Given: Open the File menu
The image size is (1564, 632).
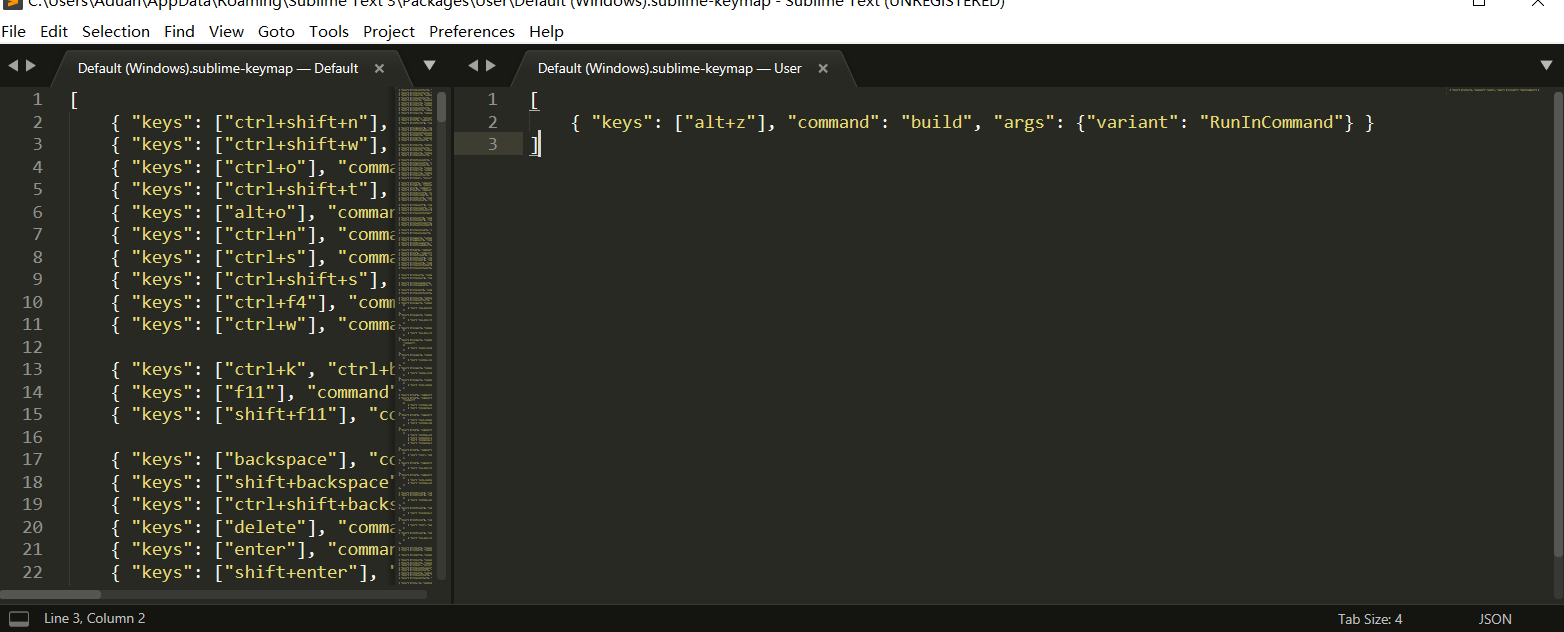Looking at the screenshot, I should (14, 32).
